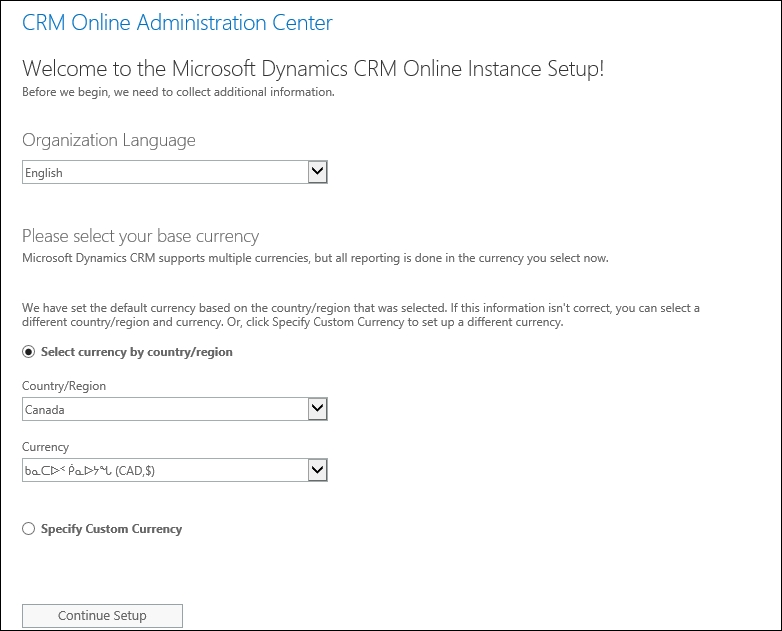Viewport: 782px width, 631px height.
Task: Click the Welcome to Microsoft Dynamics heading
Action: coord(313,68)
